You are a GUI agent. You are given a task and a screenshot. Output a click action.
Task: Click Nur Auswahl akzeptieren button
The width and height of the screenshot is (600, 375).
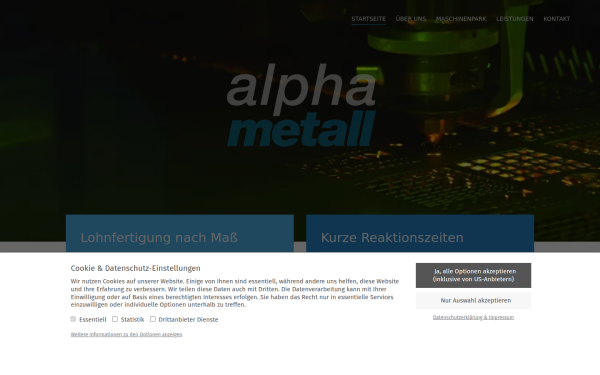473,300
